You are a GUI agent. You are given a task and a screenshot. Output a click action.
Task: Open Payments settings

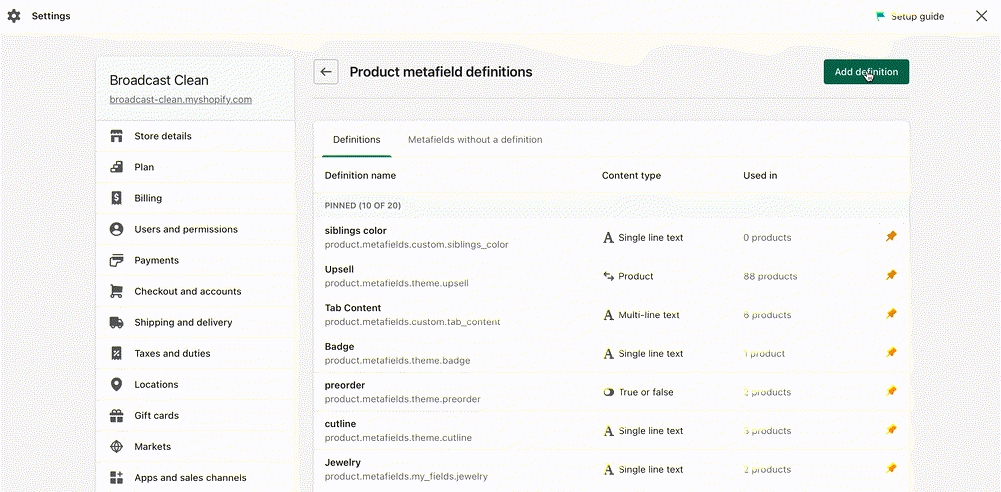156,260
